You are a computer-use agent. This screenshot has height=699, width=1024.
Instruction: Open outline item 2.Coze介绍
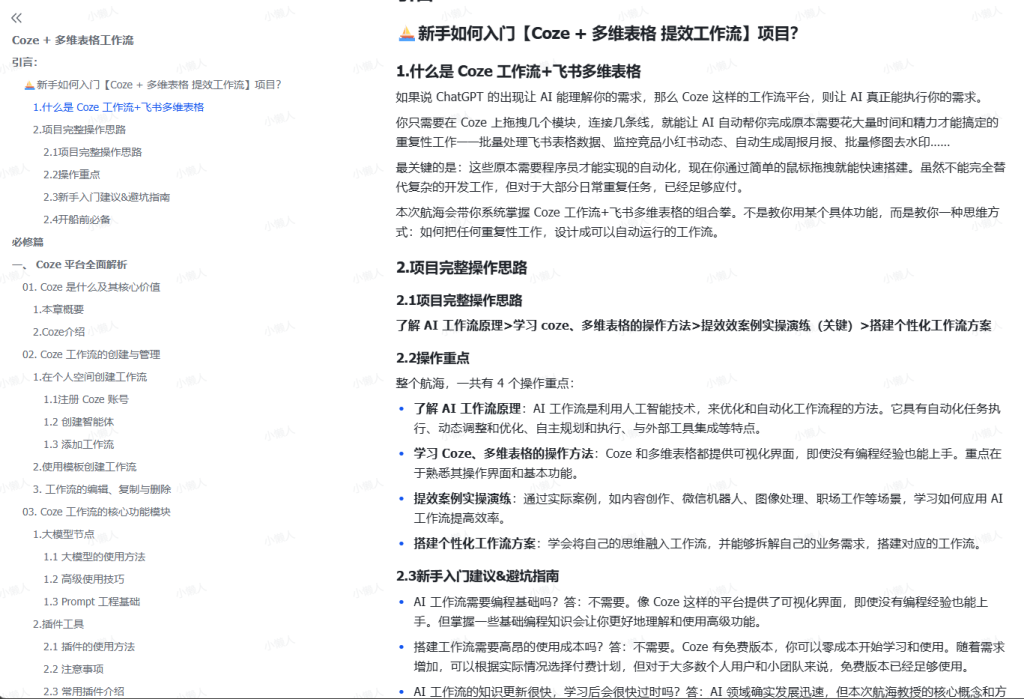click(59, 332)
